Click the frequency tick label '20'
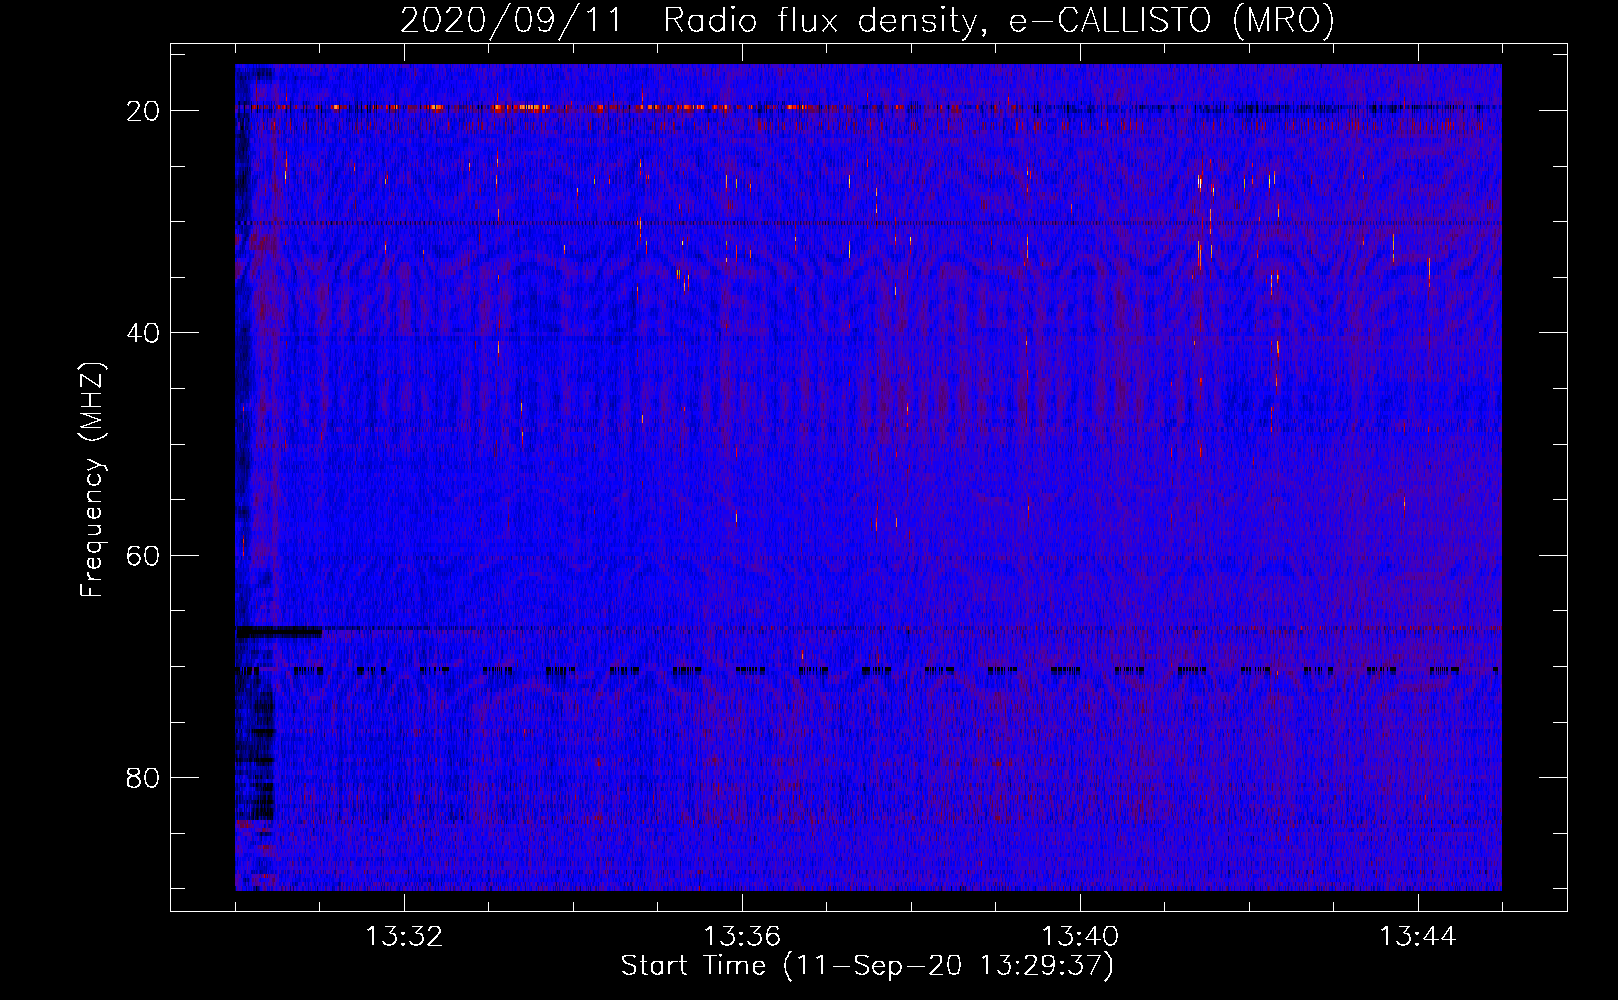This screenshot has height=1000, width=1618. coord(143,111)
